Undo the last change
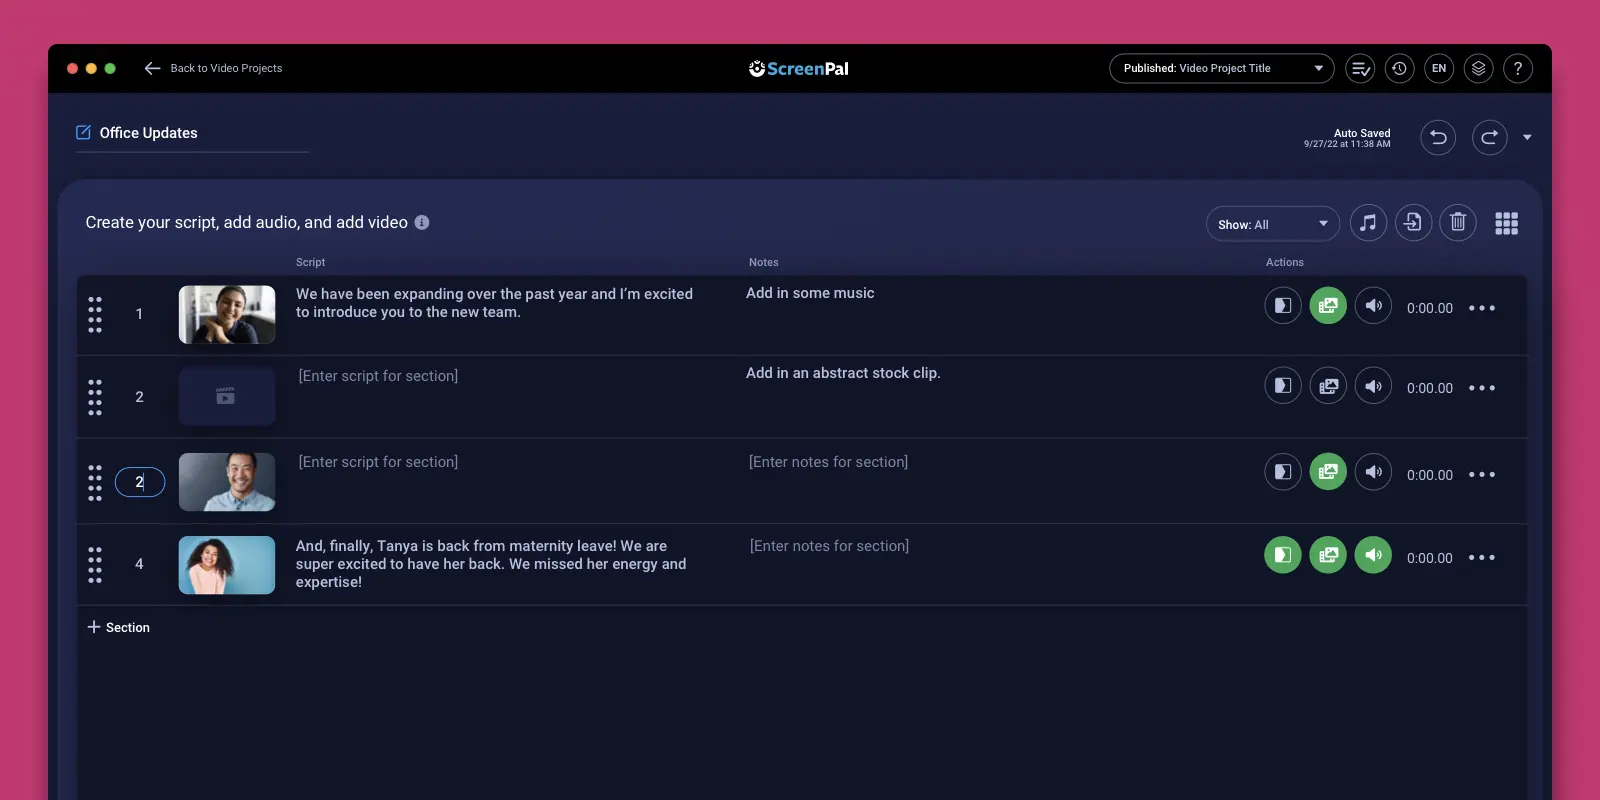 point(1438,137)
